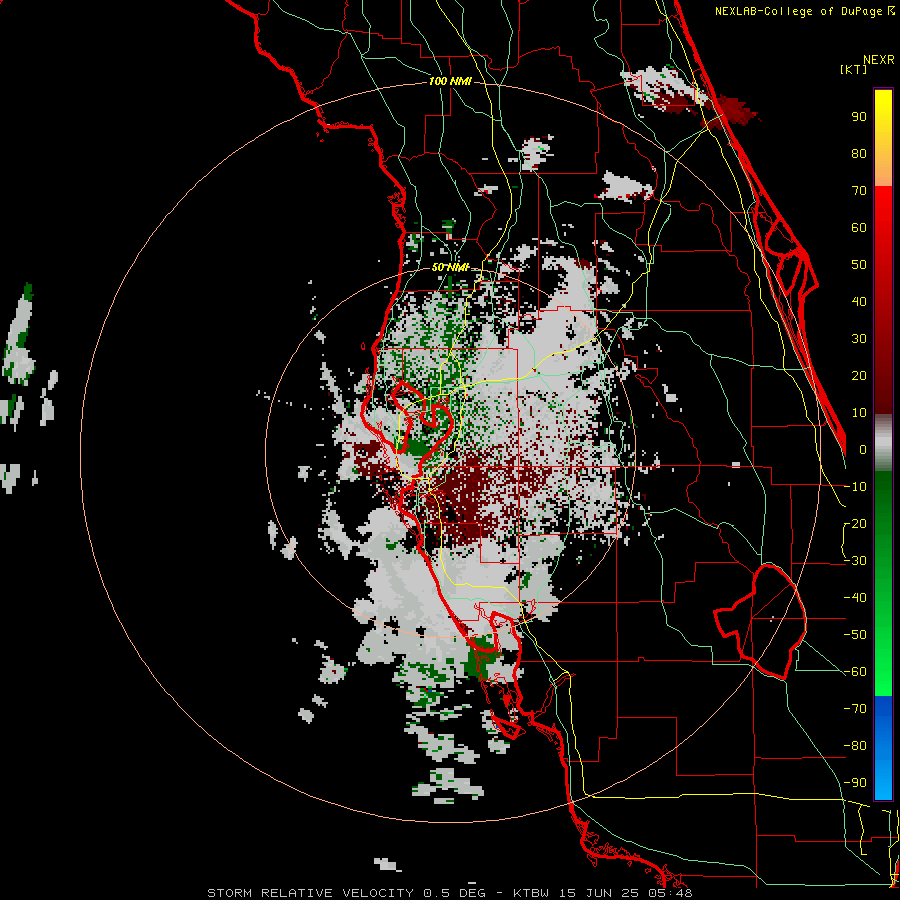Image resolution: width=900 pixels, height=900 pixels.
Task: Click the -40 label on the velocity scale
Action: click(855, 598)
